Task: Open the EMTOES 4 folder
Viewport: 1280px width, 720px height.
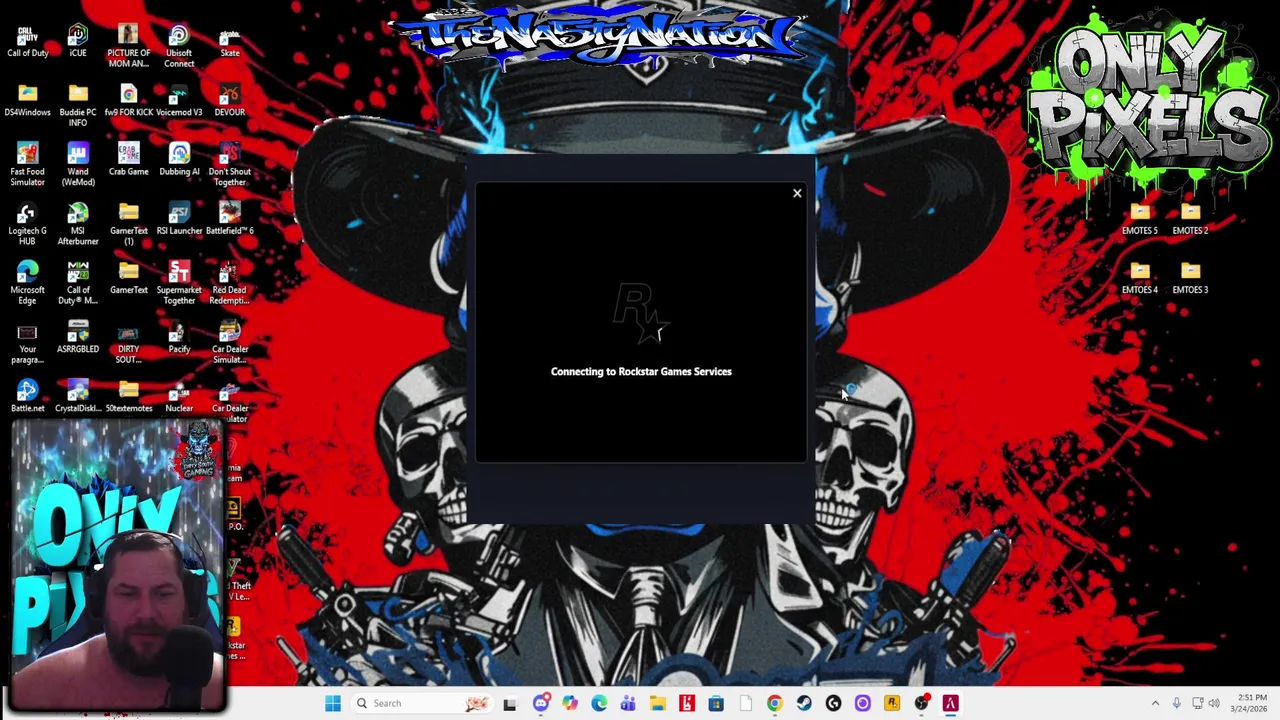Action: pos(1140,279)
